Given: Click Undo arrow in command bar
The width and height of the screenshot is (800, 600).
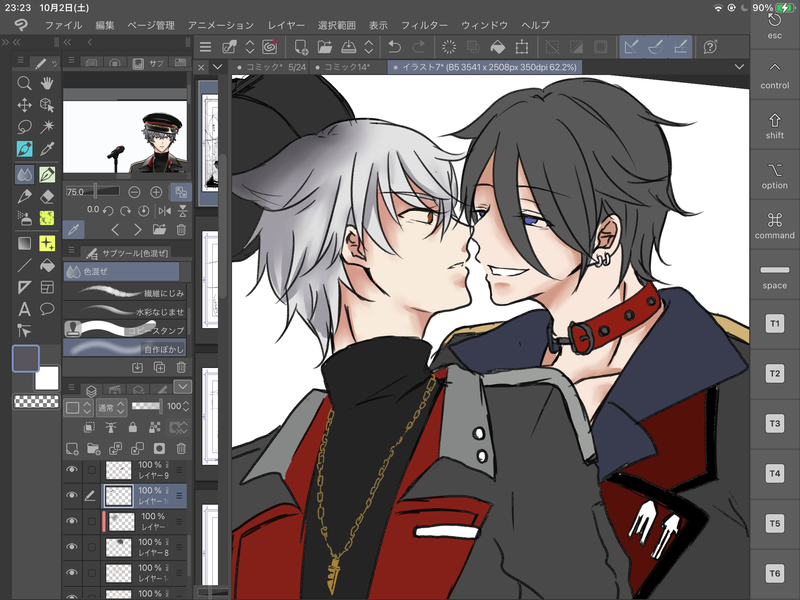Looking at the screenshot, I should (x=394, y=47).
